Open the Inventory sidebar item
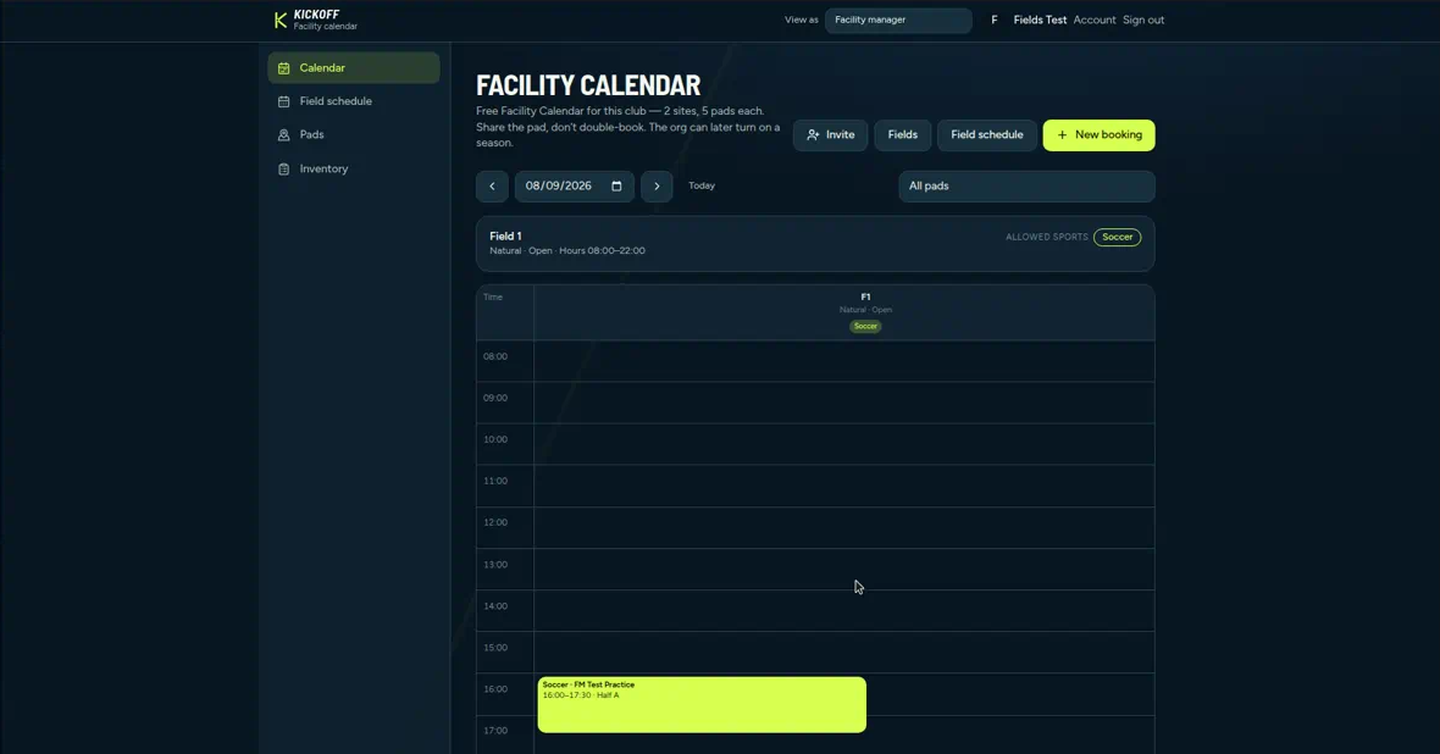Viewport: 1440px width, 754px height. pos(354,169)
